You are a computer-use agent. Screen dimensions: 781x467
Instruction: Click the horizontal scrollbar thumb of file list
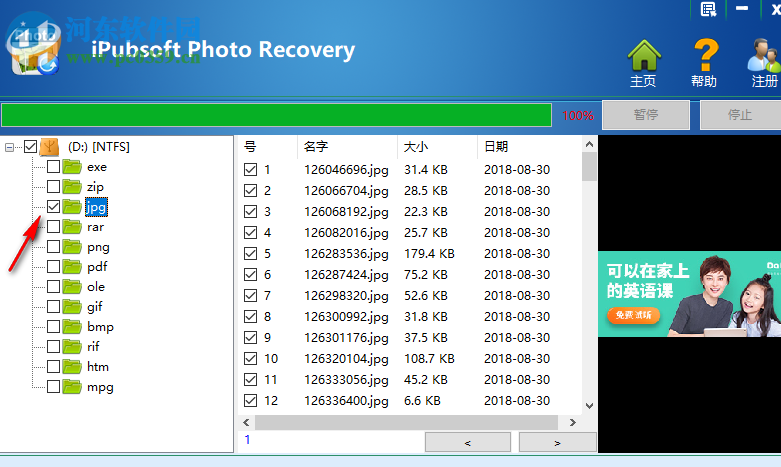pos(406,422)
